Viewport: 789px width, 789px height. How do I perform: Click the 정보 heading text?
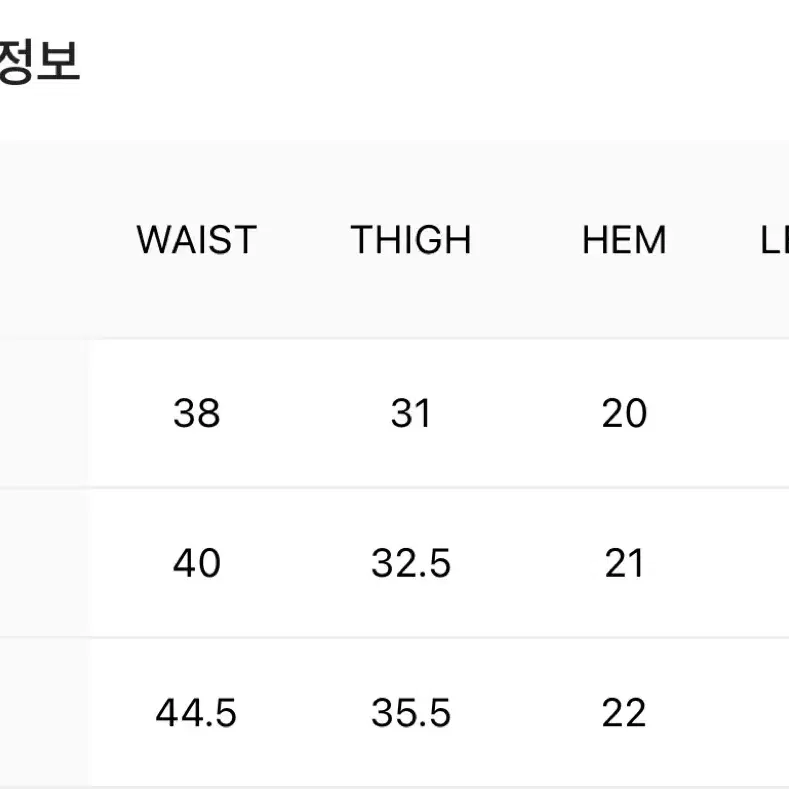[39, 61]
